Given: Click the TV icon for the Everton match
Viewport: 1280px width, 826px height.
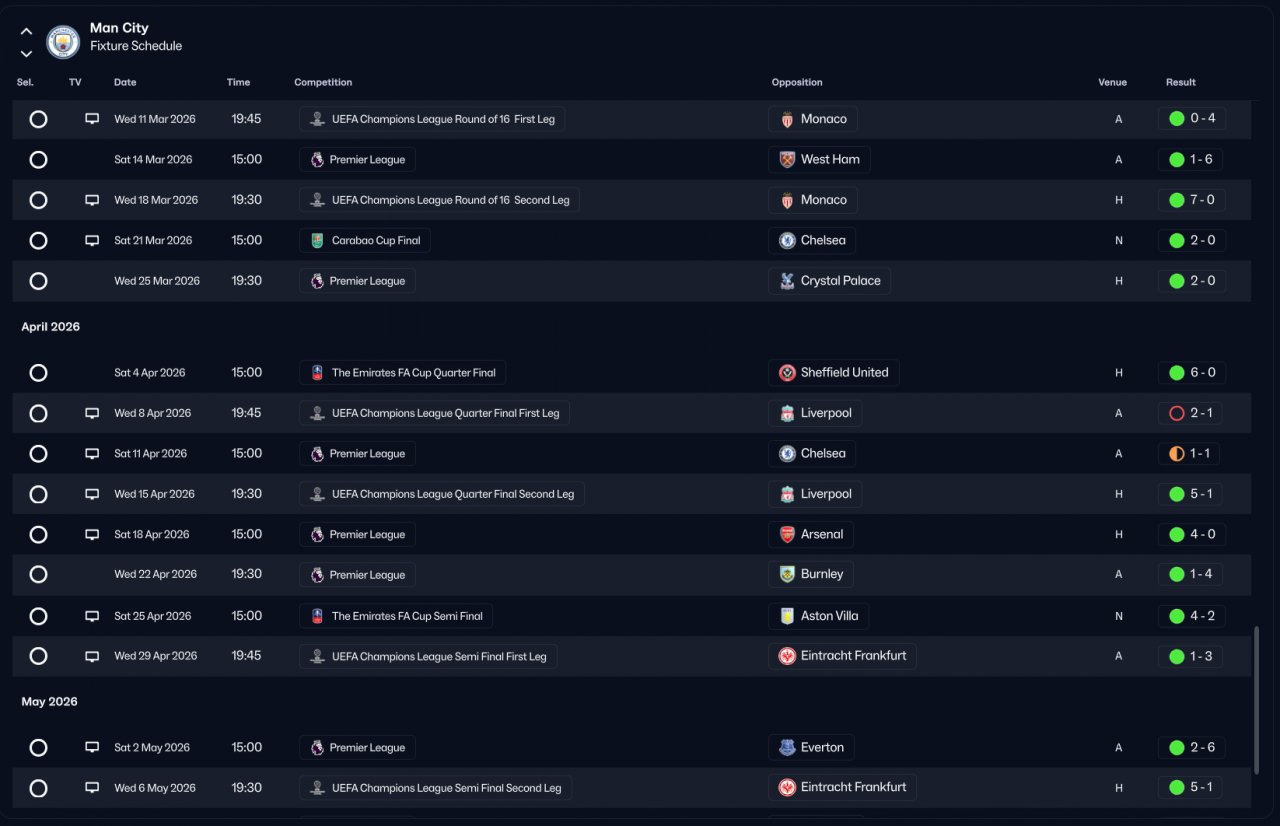Looking at the screenshot, I should pos(92,748).
